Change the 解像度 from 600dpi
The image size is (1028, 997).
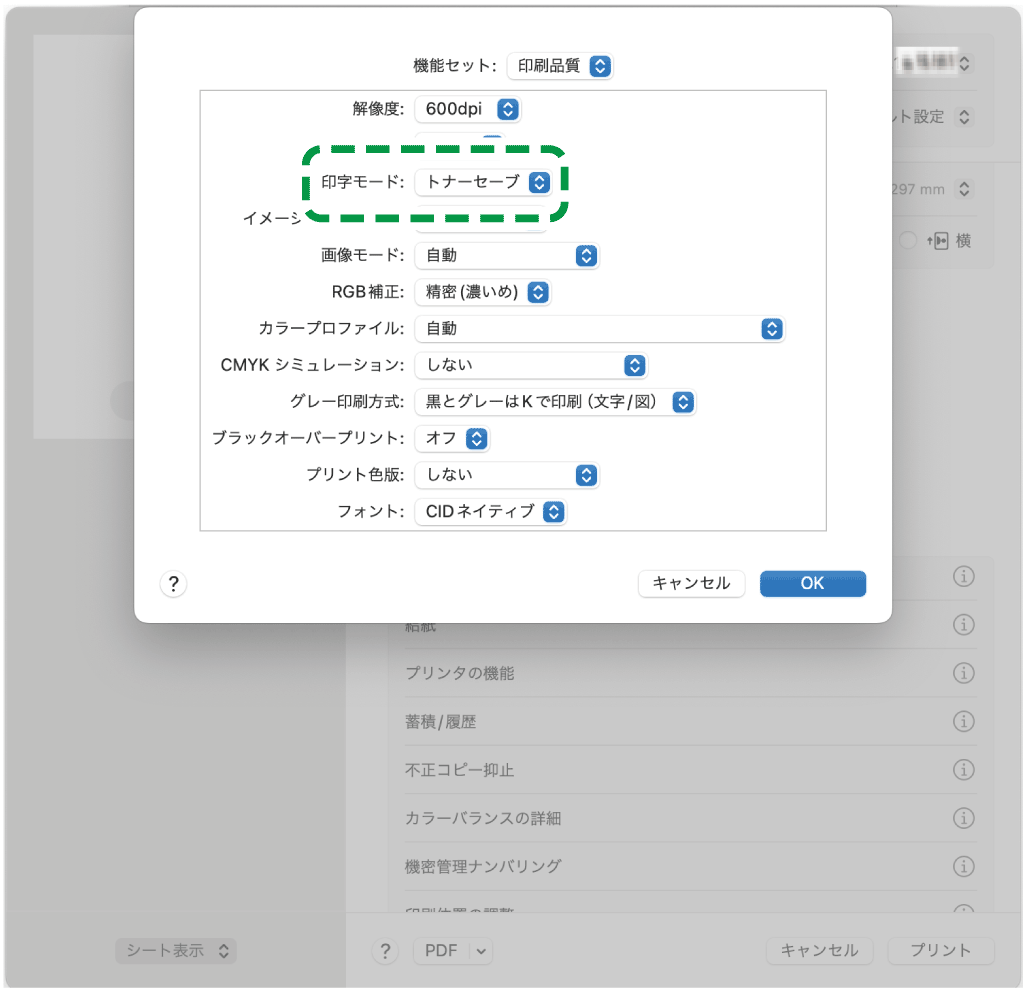[x=466, y=110]
